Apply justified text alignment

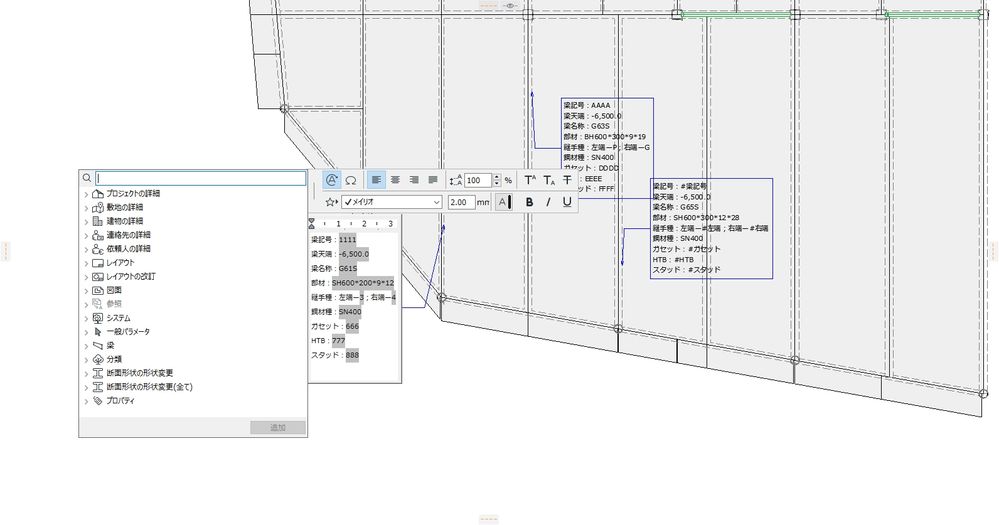tap(433, 180)
